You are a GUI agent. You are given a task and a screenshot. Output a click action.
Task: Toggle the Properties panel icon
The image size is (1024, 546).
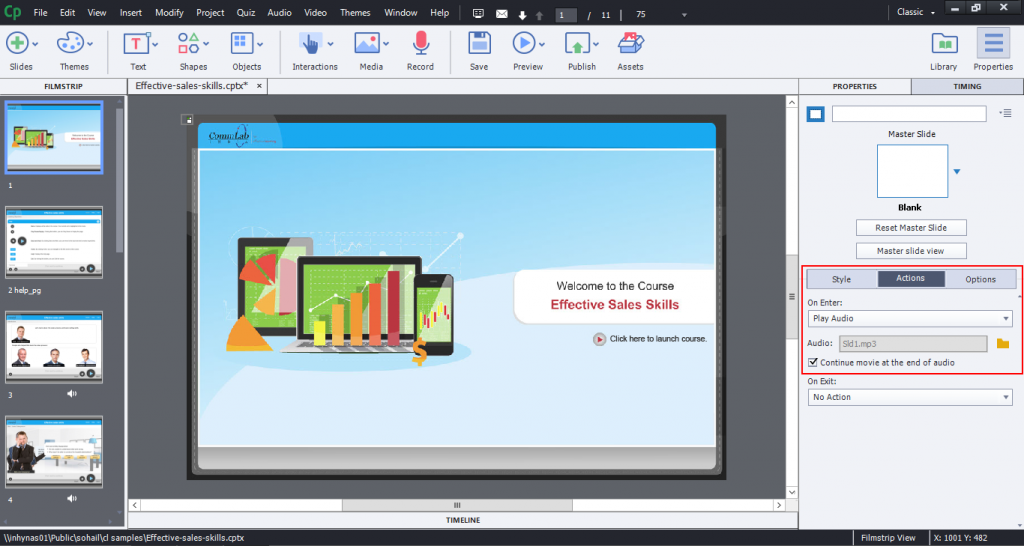(993, 44)
